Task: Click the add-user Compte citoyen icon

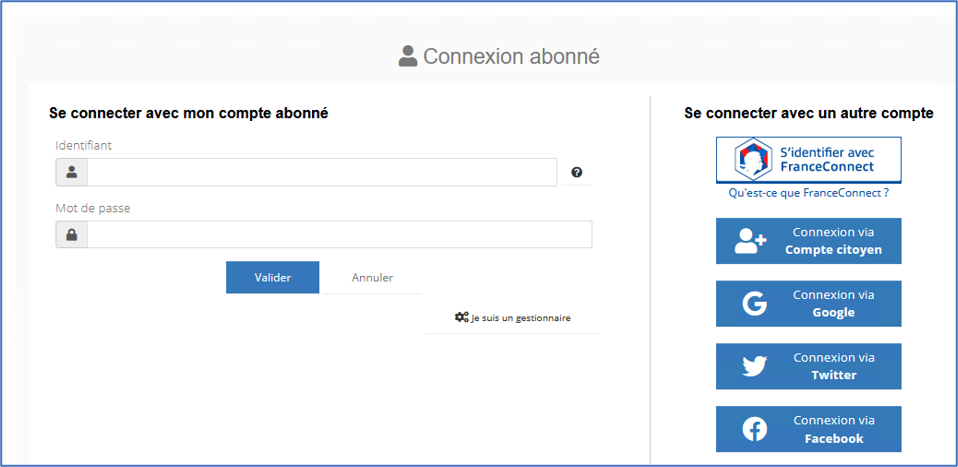Action: (750, 241)
